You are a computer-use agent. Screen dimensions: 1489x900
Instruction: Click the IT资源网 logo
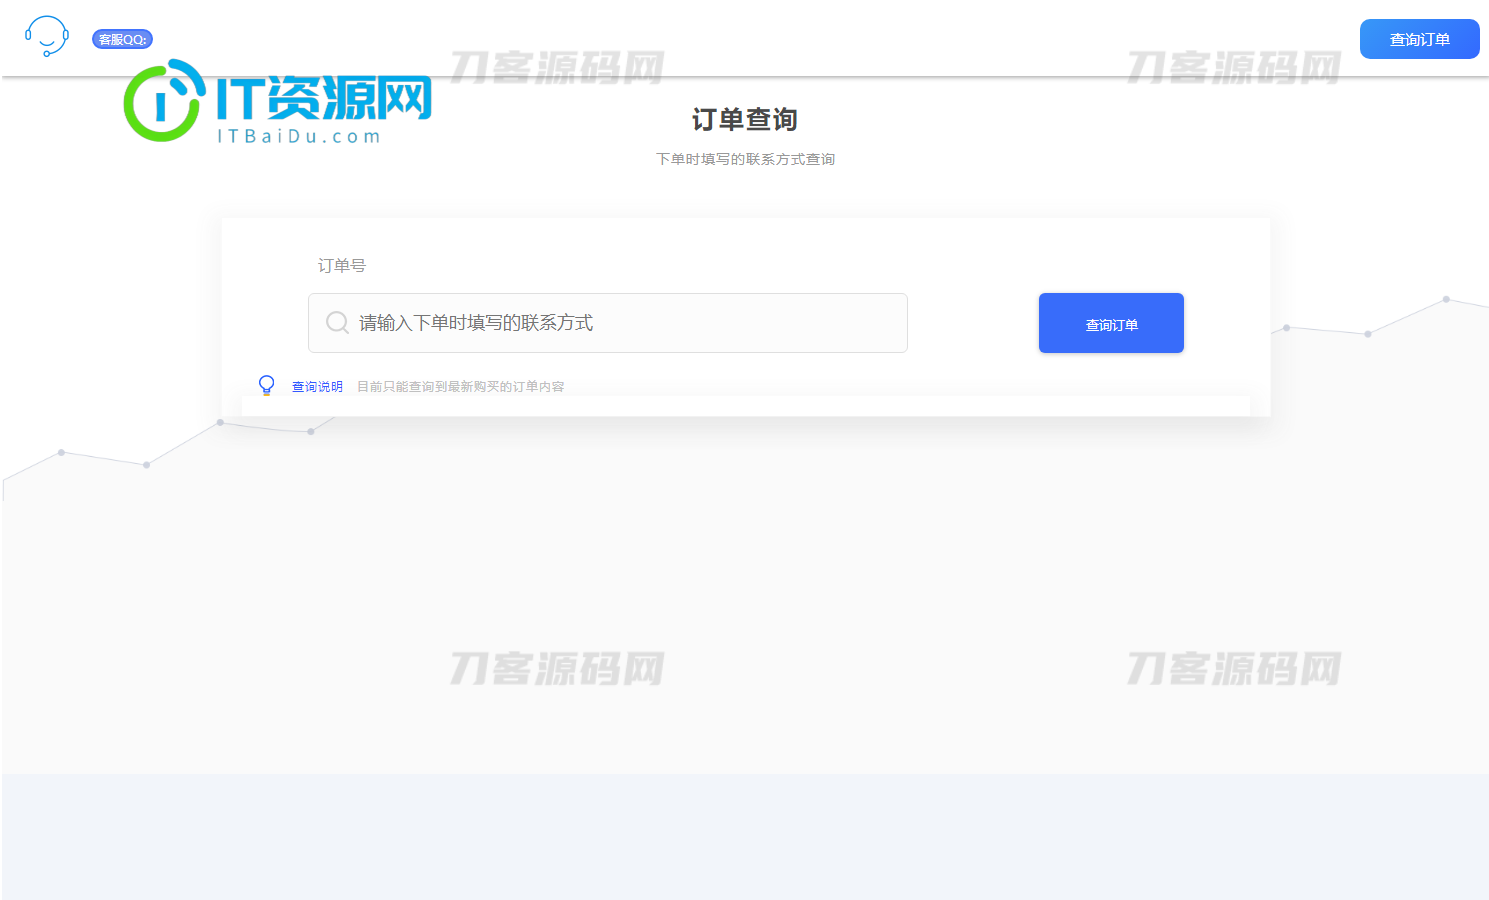[x=278, y=101]
